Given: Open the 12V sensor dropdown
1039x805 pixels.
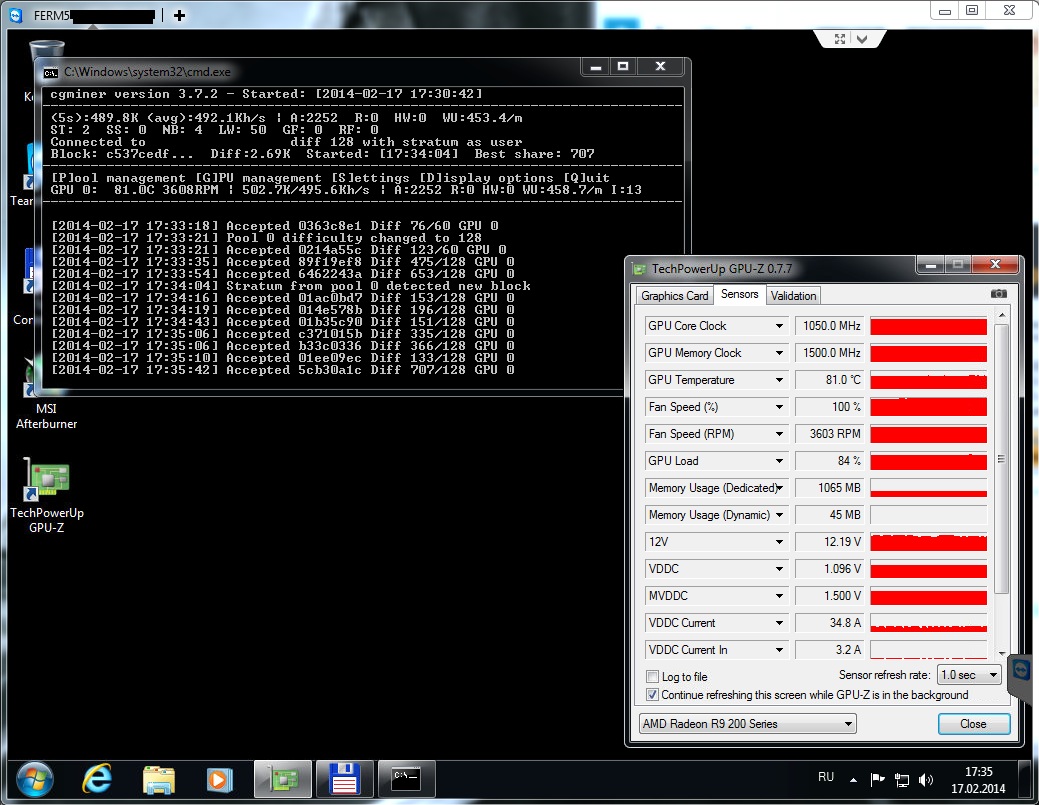Looking at the screenshot, I should click(x=779, y=542).
